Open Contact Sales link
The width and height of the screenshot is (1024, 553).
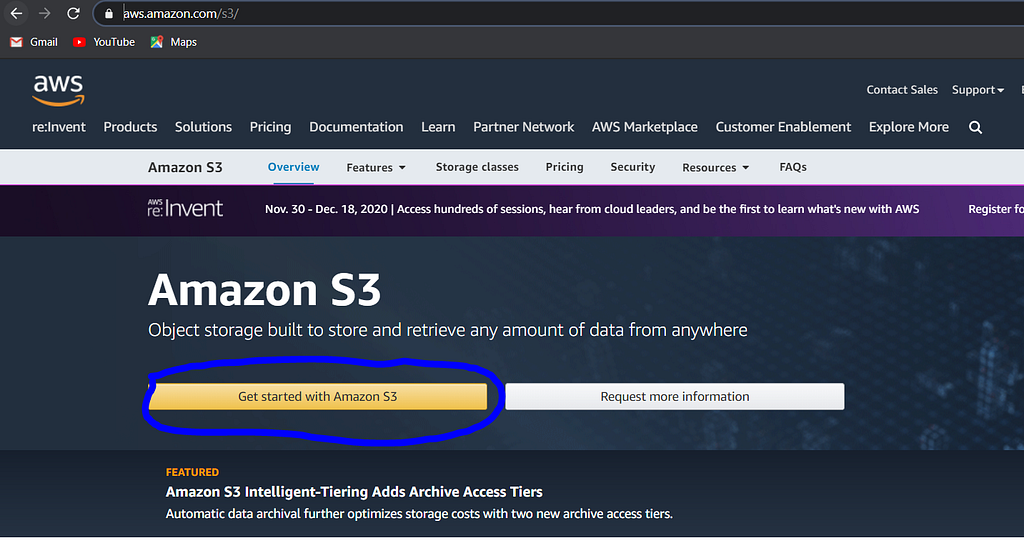[902, 89]
